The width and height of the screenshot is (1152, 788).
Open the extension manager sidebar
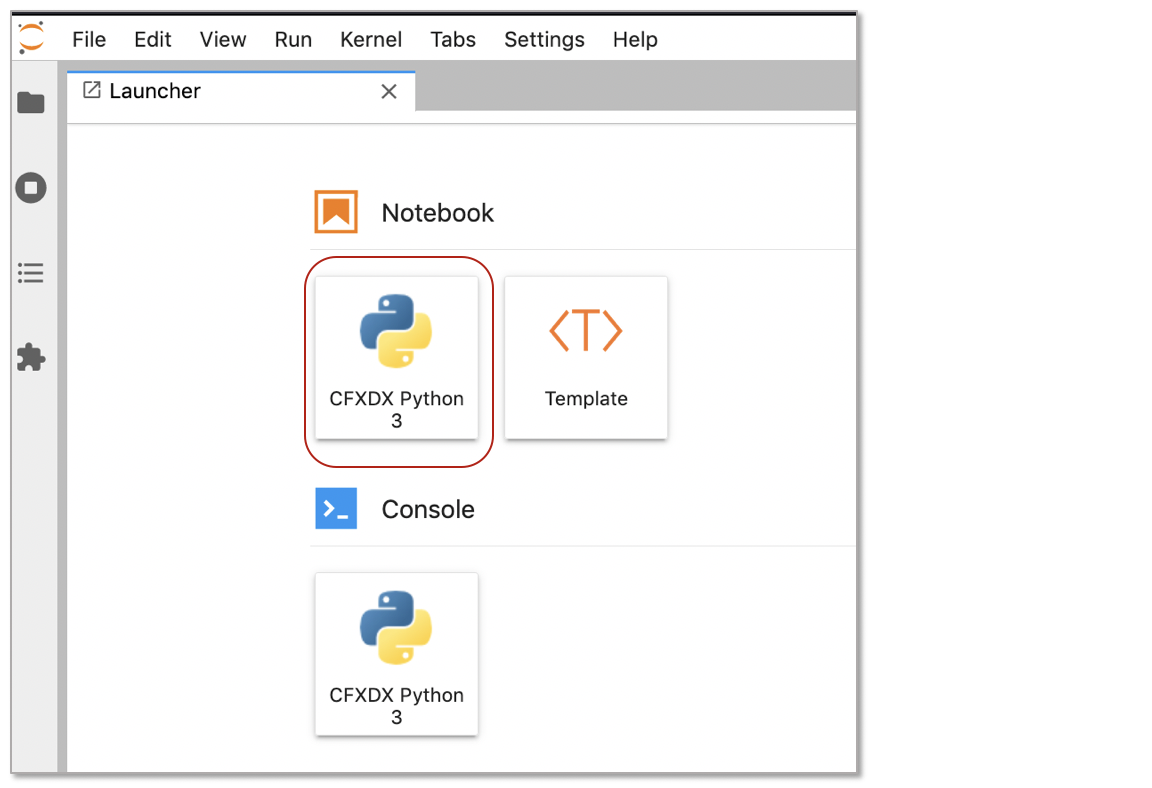tap(31, 358)
